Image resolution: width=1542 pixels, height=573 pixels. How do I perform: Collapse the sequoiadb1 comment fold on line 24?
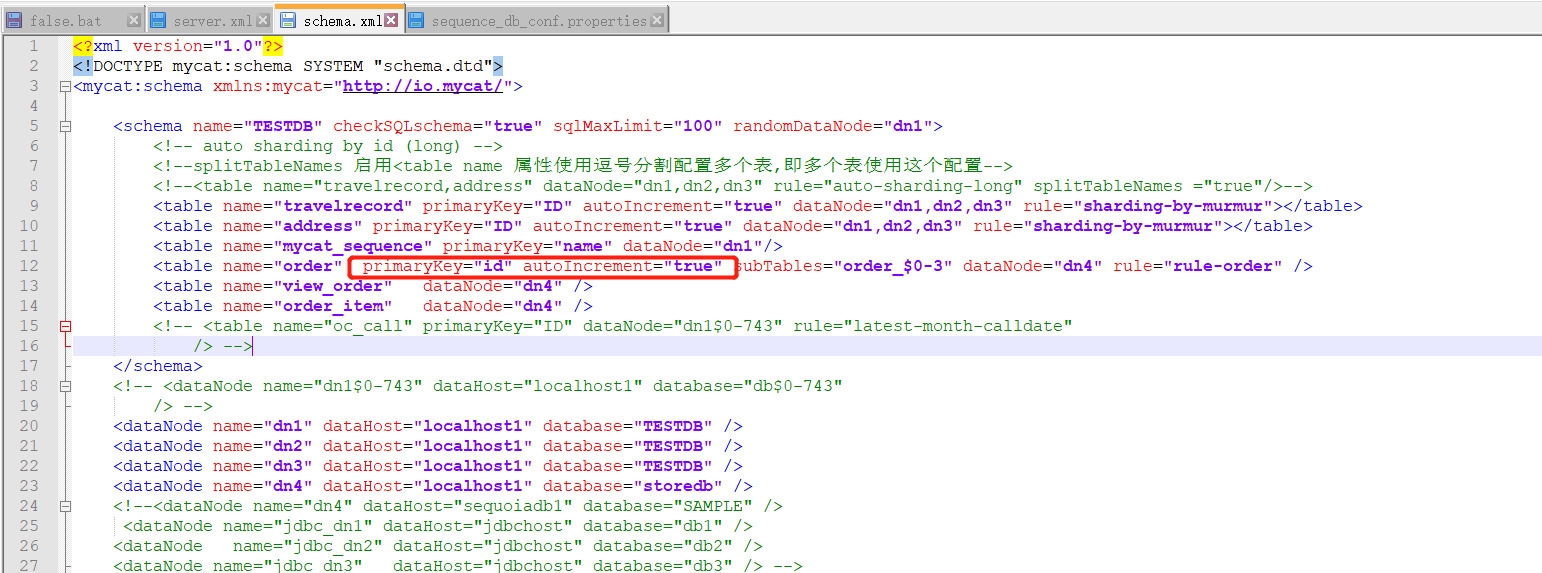click(66, 507)
